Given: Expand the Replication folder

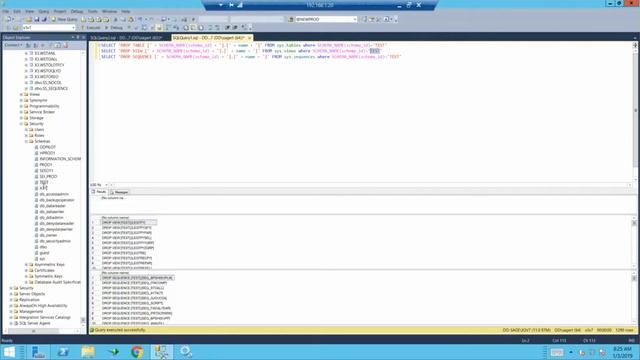Looking at the screenshot, I should pyautogui.click(x=11, y=300).
